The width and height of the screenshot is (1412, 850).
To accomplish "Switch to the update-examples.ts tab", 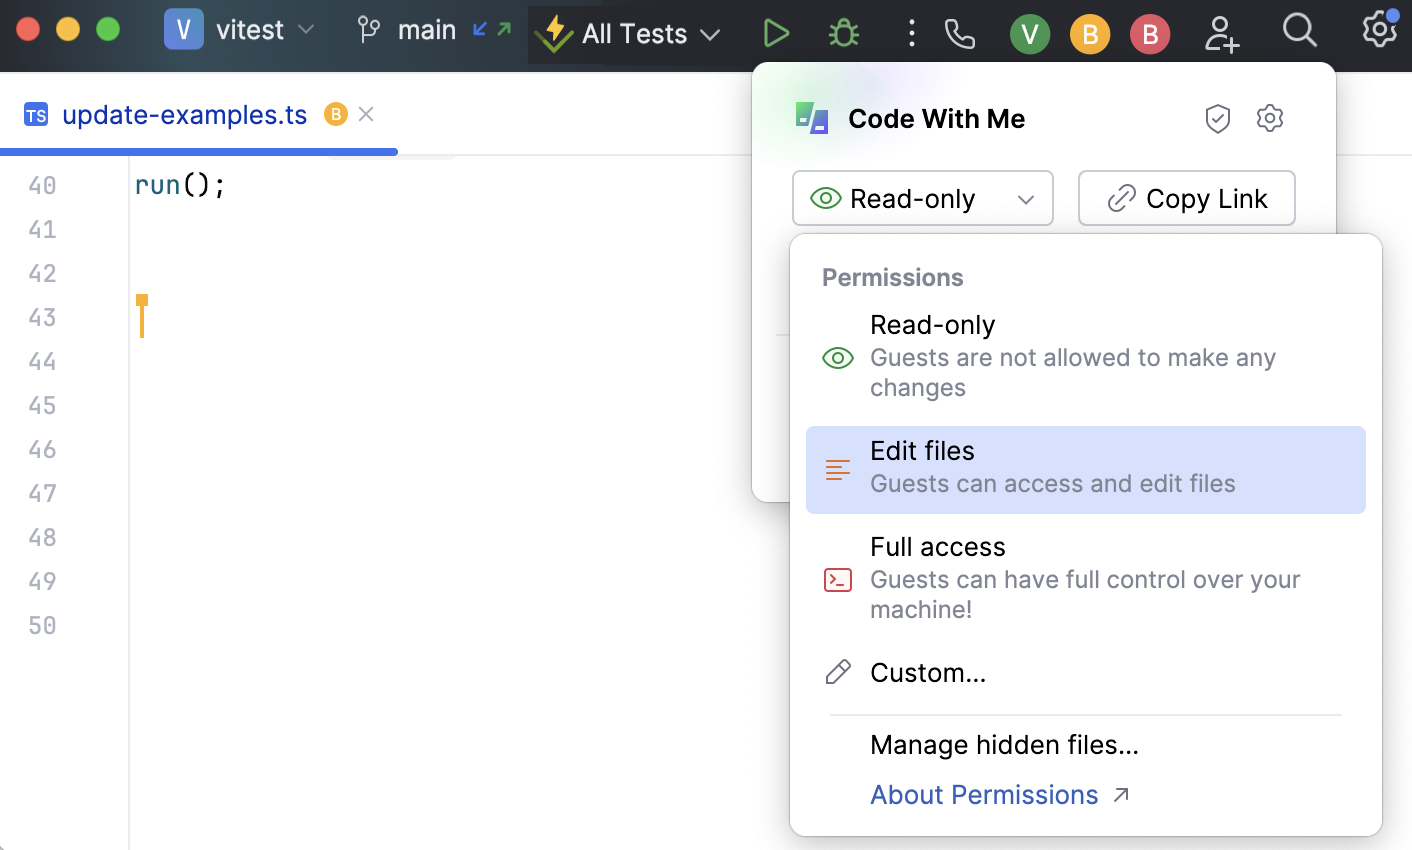I will click(x=183, y=114).
